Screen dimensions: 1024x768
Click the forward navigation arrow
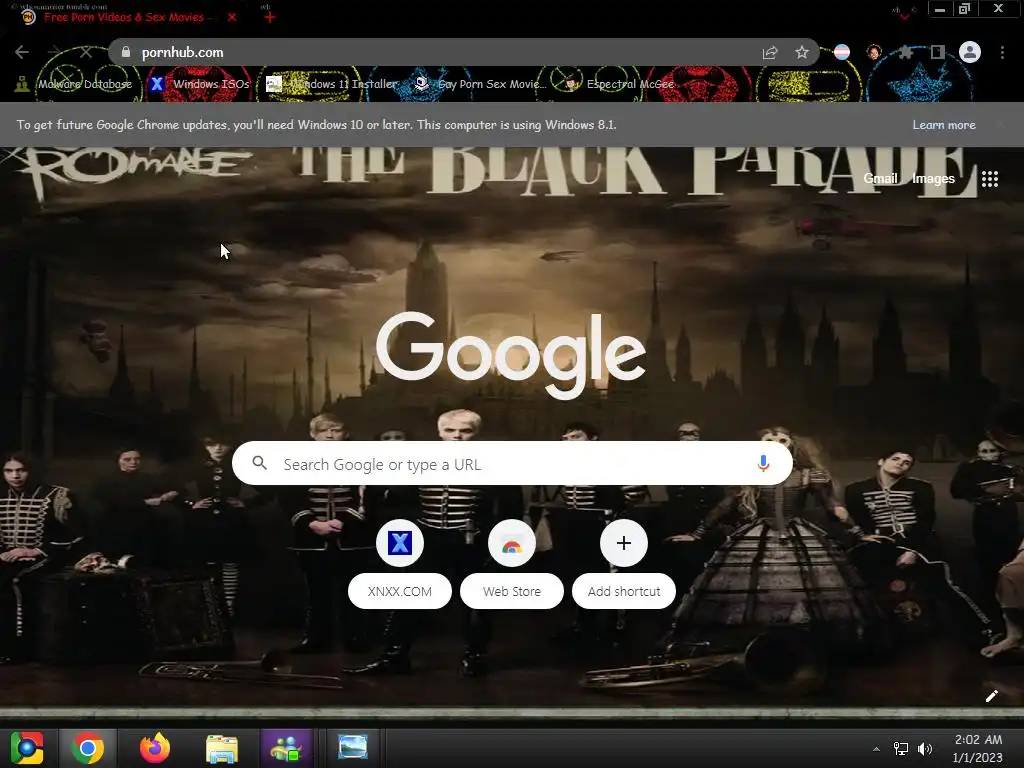[54, 52]
